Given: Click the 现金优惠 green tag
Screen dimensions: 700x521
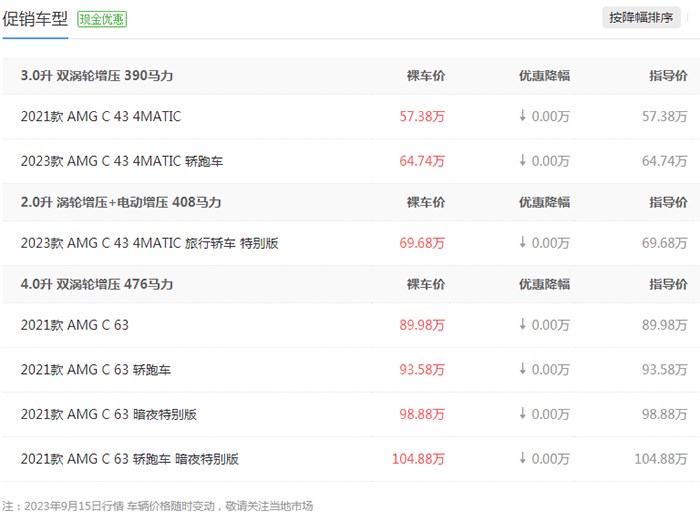Looking at the screenshot, I should pyautogui.click(x=102, y=19).
